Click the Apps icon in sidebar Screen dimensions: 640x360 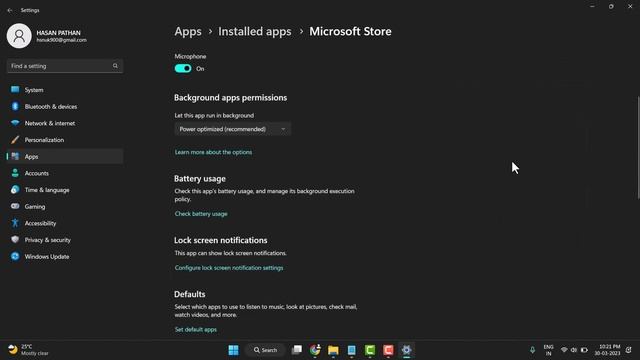pos(15,156)
